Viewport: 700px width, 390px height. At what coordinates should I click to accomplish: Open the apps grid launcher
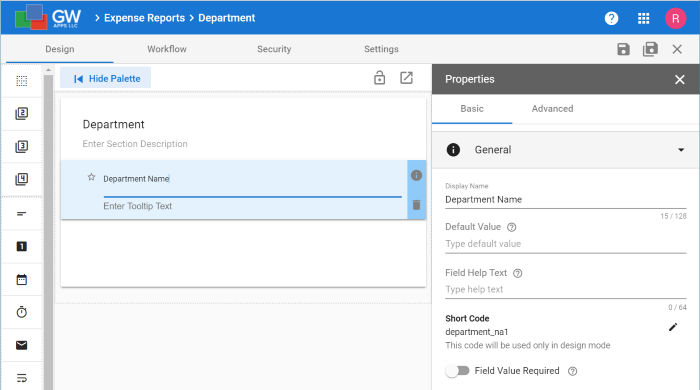pos(643,18)
